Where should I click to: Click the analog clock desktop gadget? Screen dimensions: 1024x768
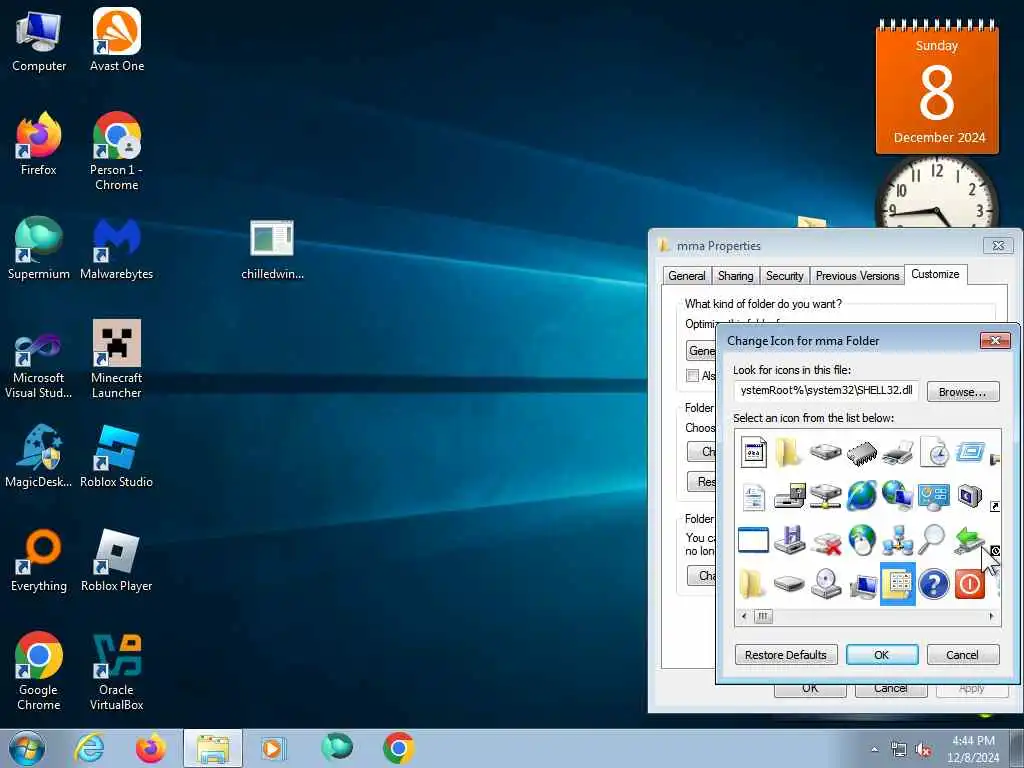pos(937,193)
